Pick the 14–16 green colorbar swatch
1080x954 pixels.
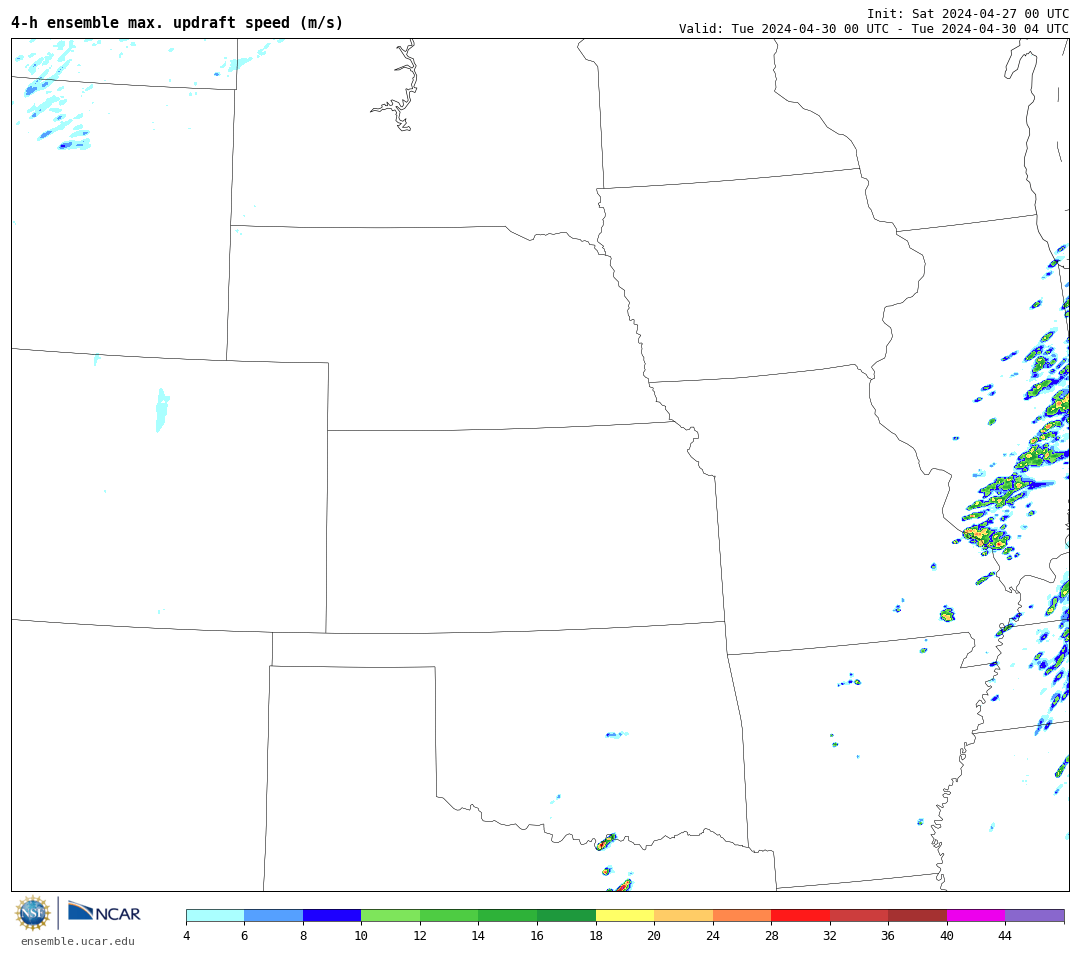click(508, 915)
